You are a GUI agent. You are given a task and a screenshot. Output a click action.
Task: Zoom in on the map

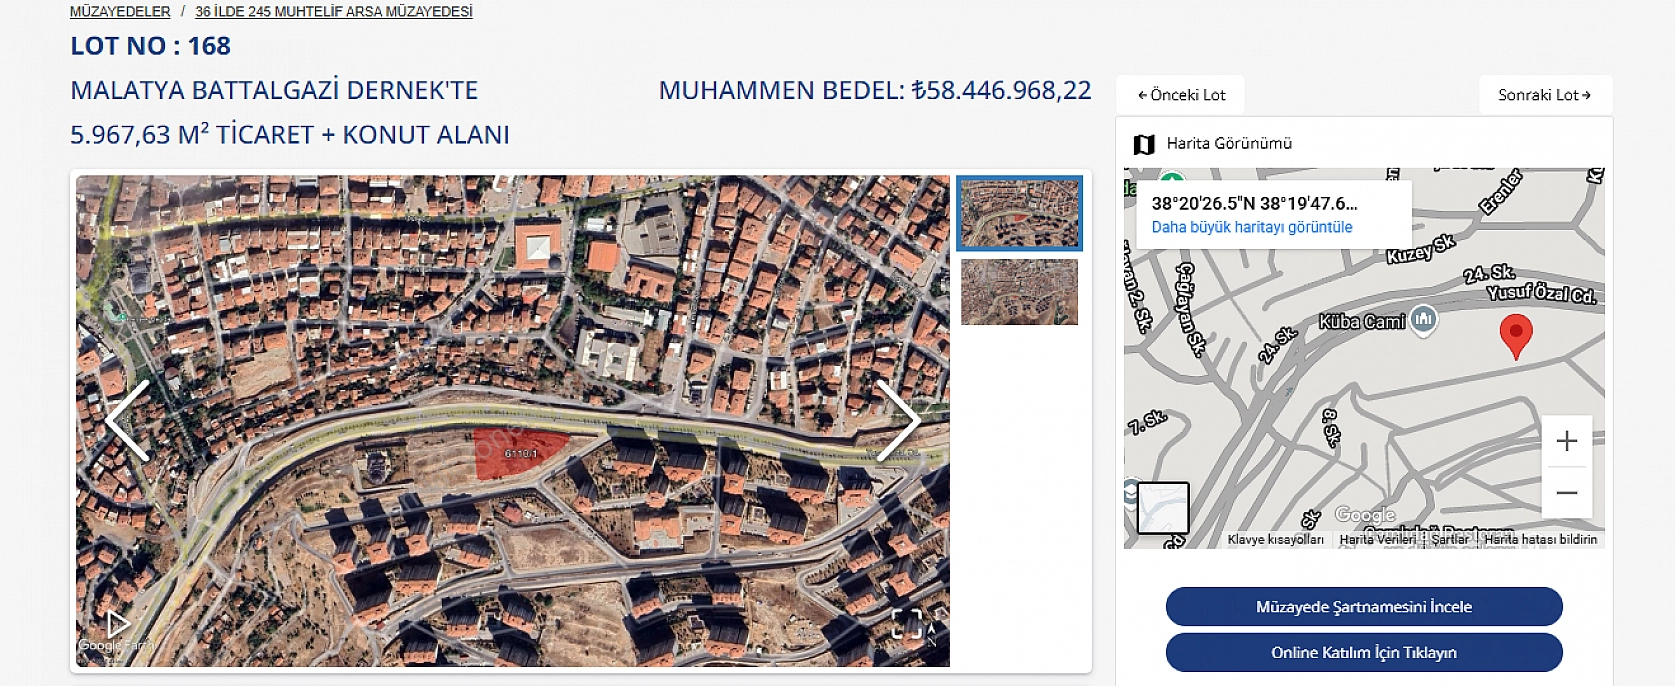1567,441
